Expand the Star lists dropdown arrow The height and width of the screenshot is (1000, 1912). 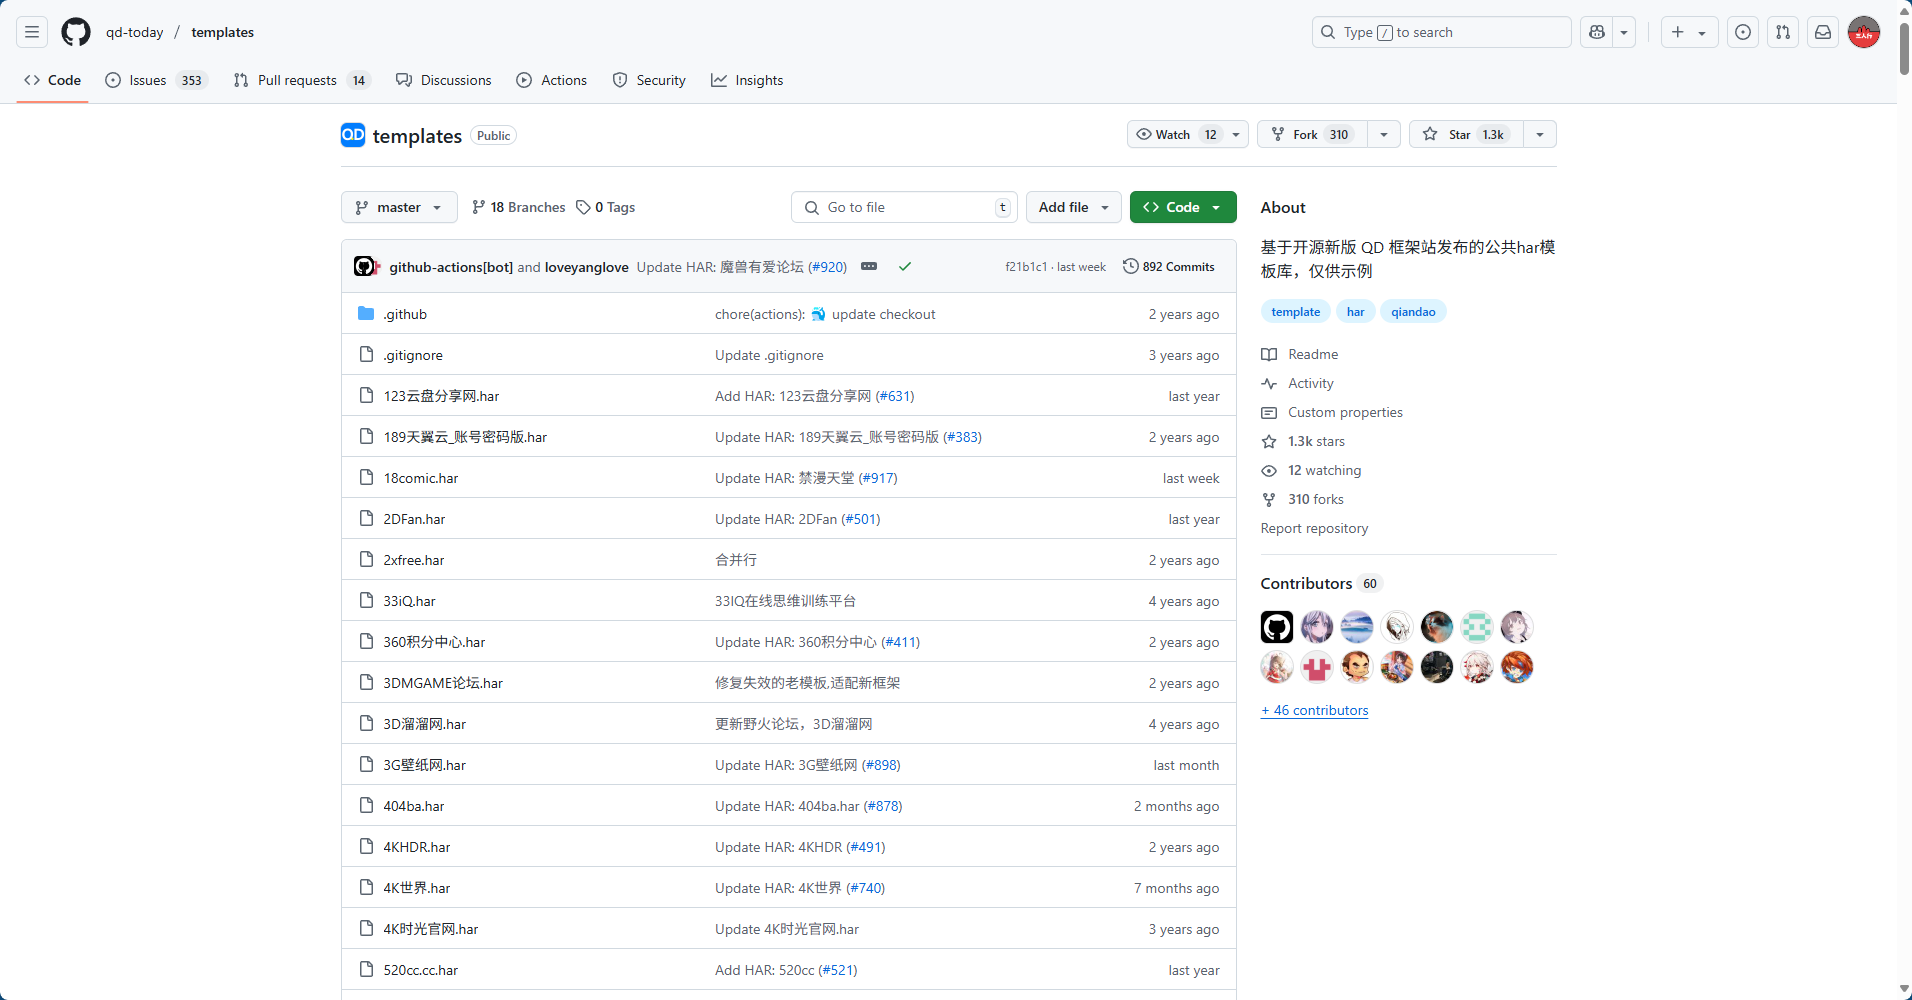click(x=1540, y=134)
